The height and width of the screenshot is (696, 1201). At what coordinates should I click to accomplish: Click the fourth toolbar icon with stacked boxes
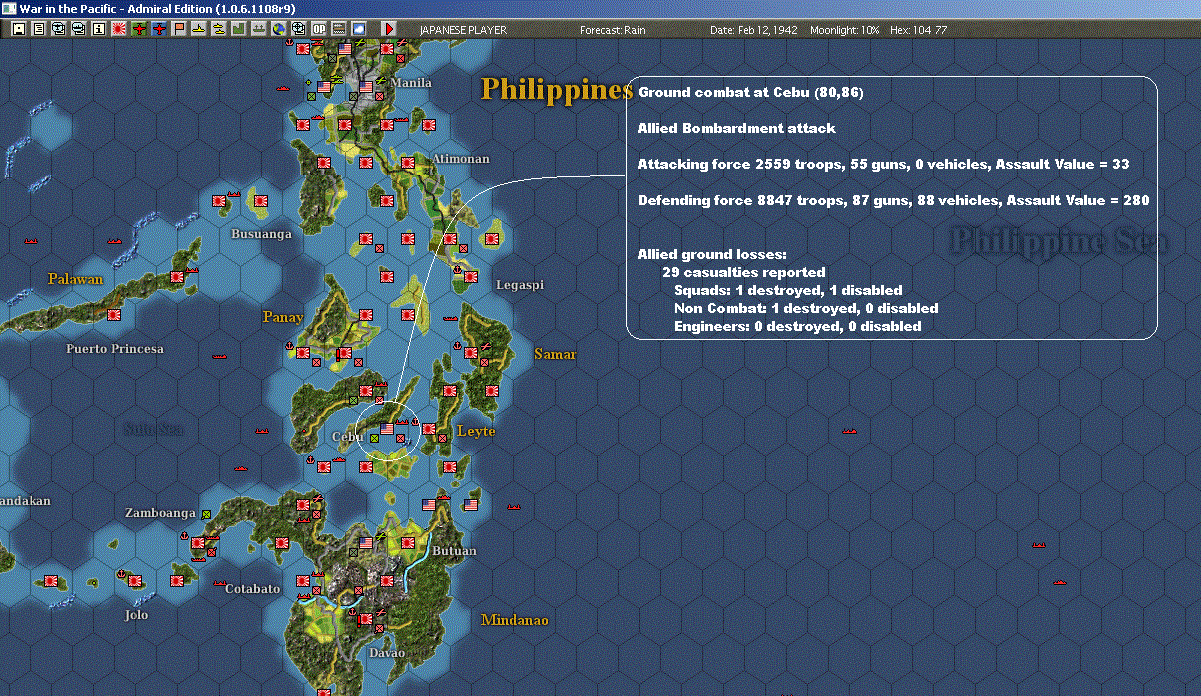78,29
